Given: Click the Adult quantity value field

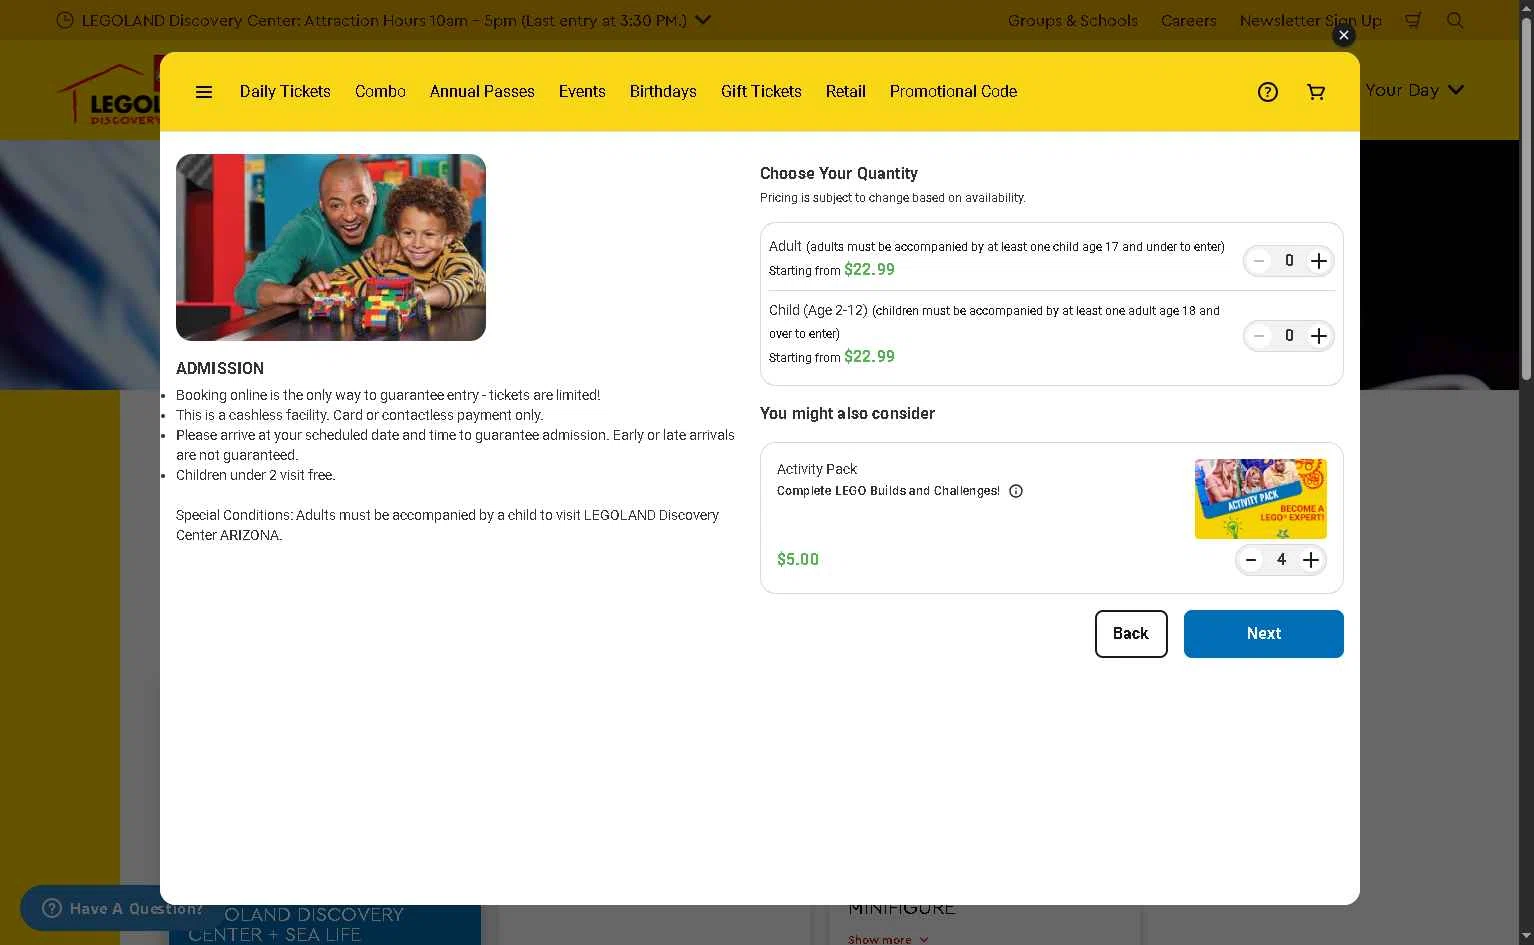Looking at the screenshot, I should [1289, 261].
